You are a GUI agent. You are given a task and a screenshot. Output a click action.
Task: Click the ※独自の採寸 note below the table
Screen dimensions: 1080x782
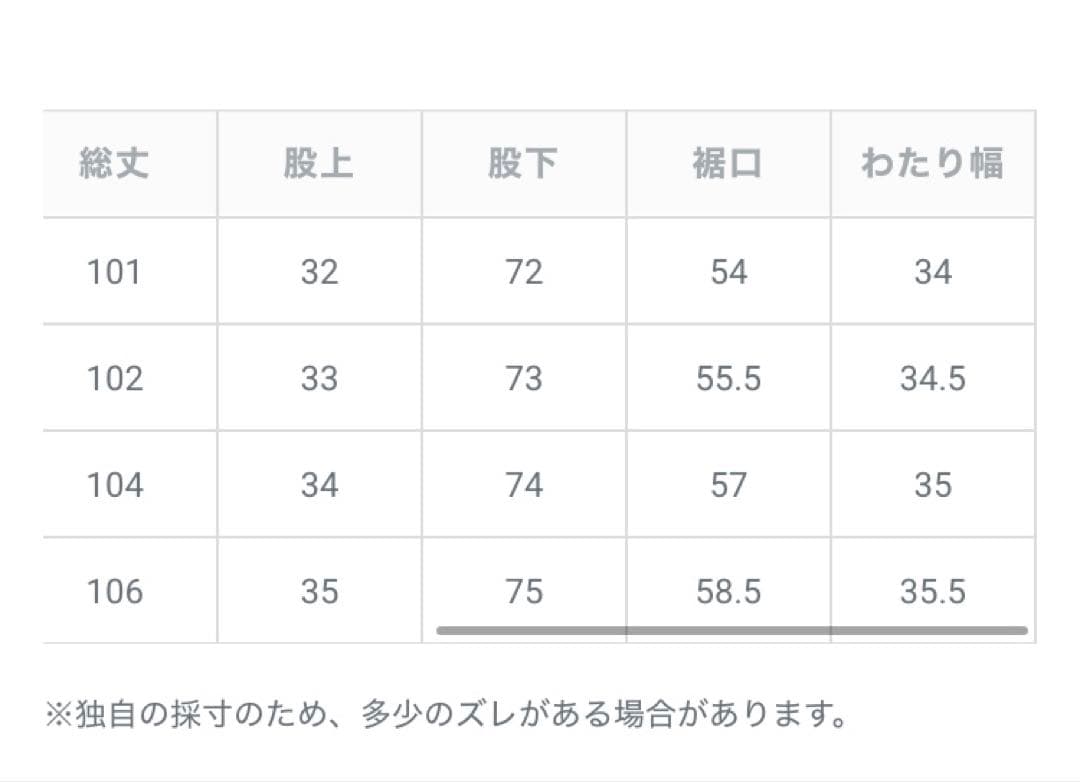pyautogui.click(x=446, y=716)
